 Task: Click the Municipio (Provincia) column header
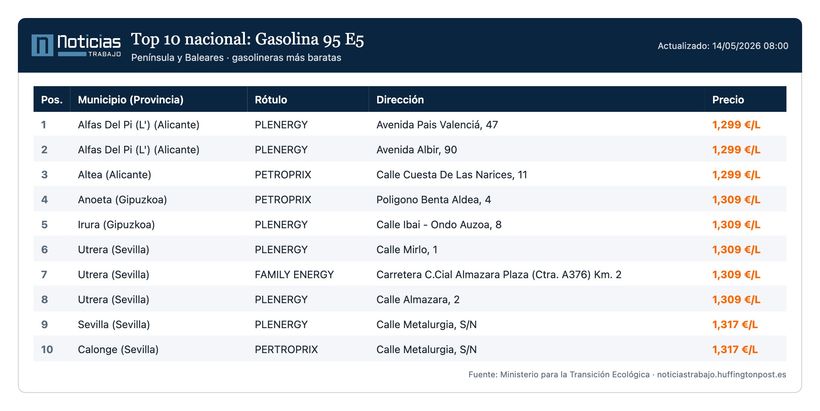131,99
